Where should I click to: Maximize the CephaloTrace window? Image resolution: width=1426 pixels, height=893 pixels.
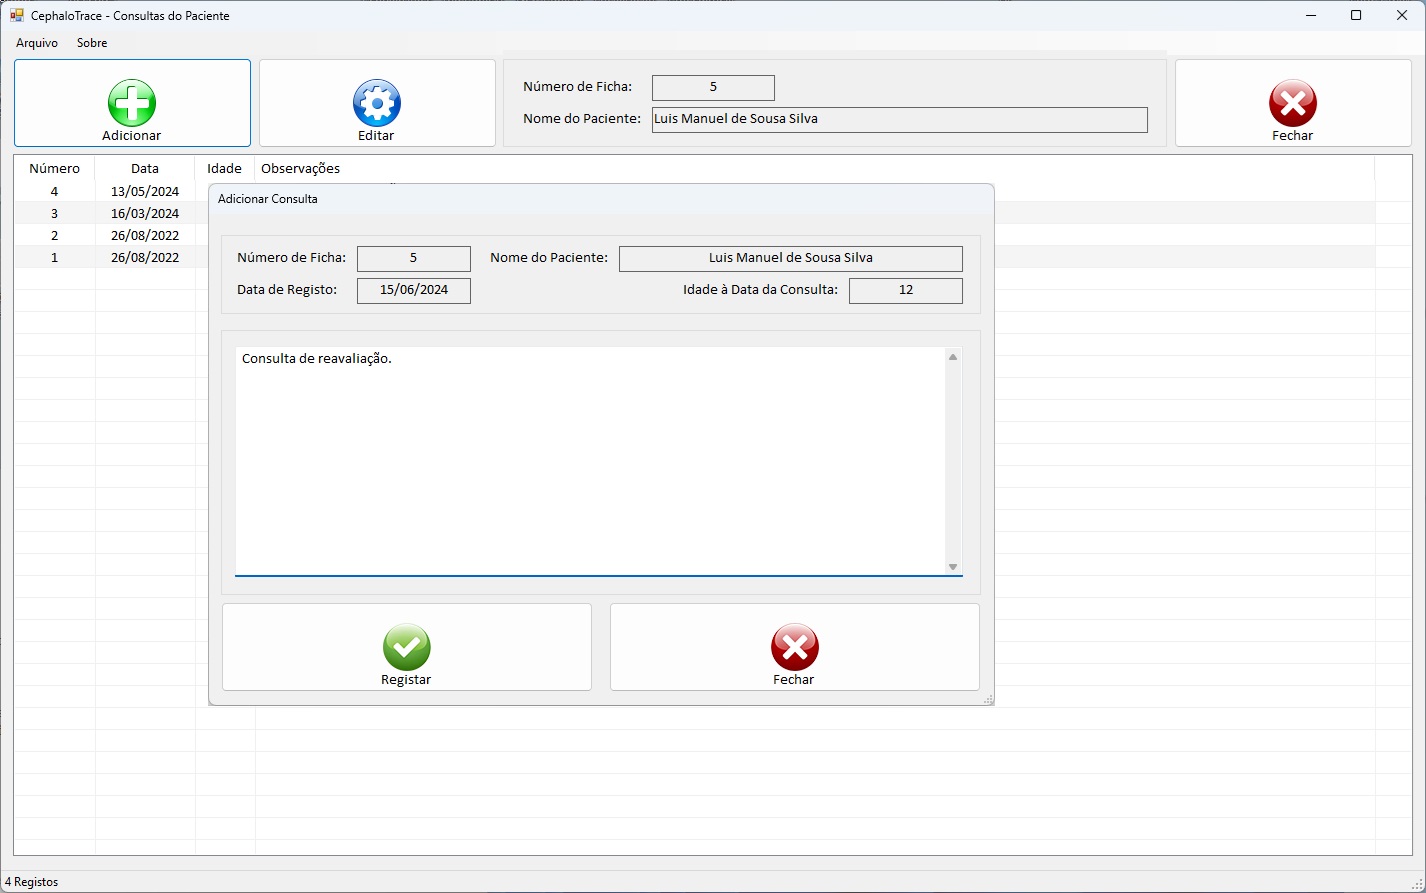(x=1355, y=15)
